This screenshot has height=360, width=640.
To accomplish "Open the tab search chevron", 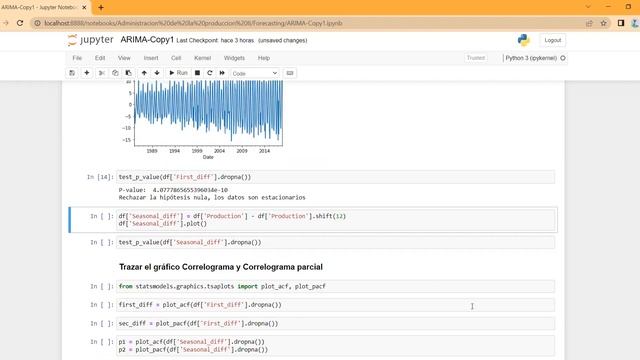I will [x=588, y=7].
